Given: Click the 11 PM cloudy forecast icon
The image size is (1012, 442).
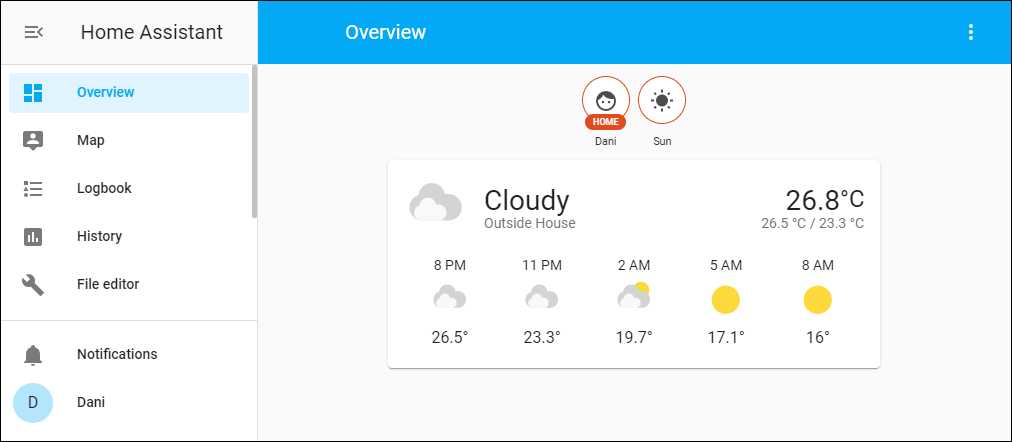Looking at the screenshot, I should click(541, 297).
